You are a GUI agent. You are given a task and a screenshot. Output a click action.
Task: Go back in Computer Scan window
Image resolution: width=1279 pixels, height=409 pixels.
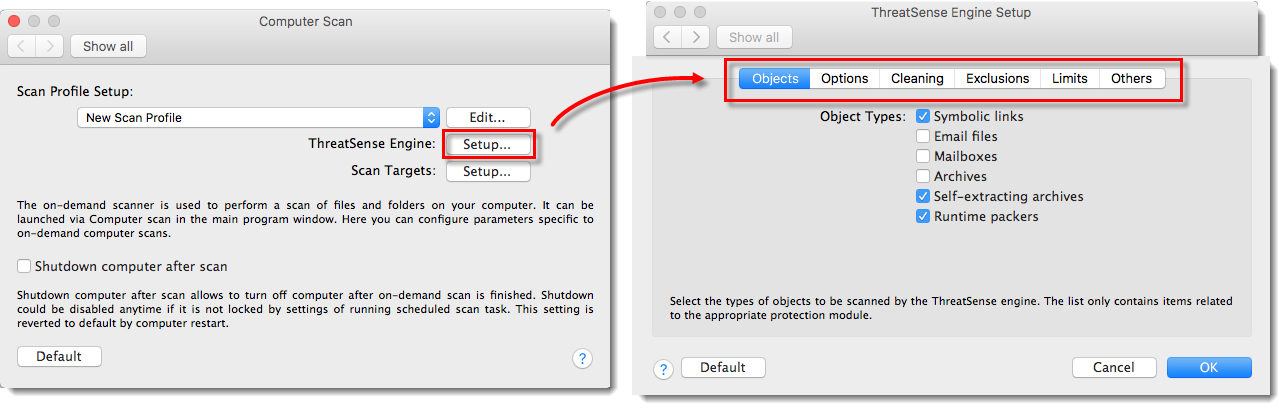pyautogui.click(x=23, y=46)
